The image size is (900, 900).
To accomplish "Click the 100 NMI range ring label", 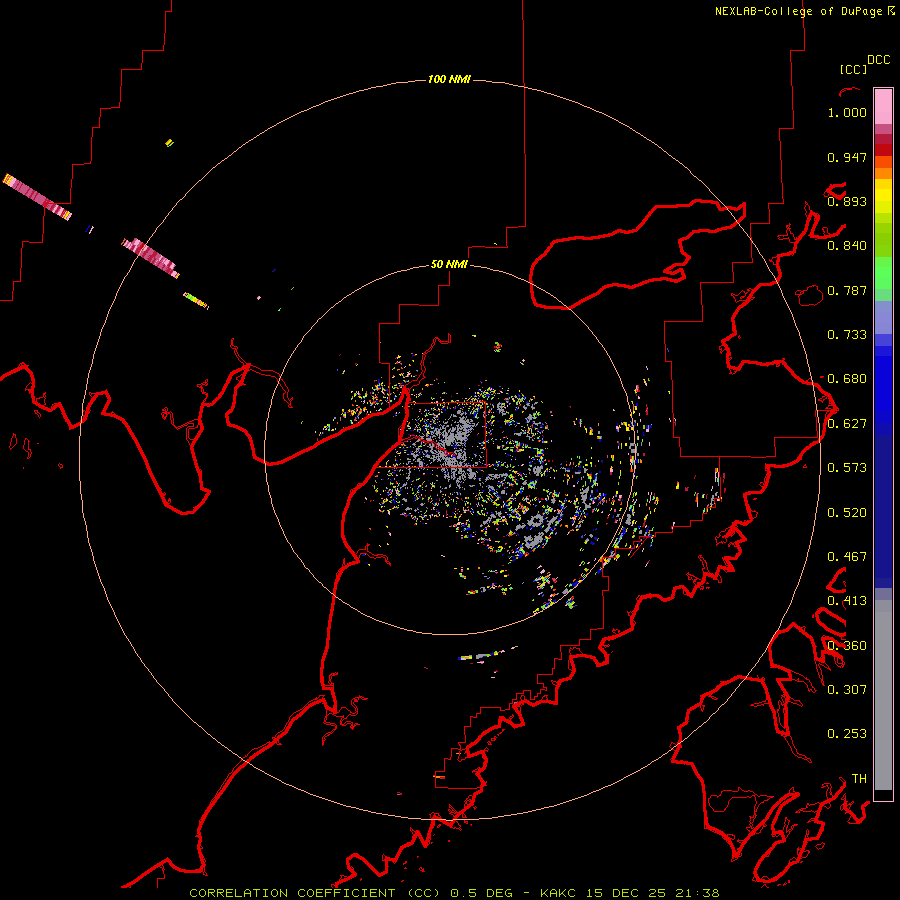I will pos(449,79).
